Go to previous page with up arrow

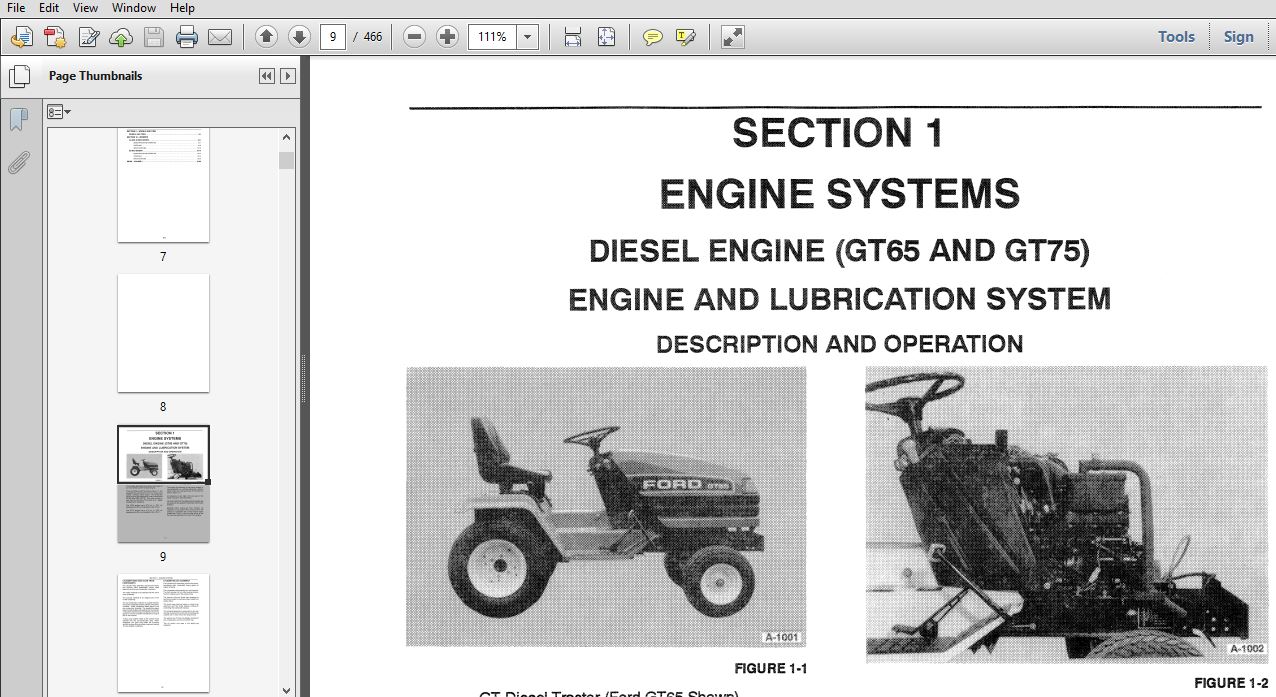(266, 37)
